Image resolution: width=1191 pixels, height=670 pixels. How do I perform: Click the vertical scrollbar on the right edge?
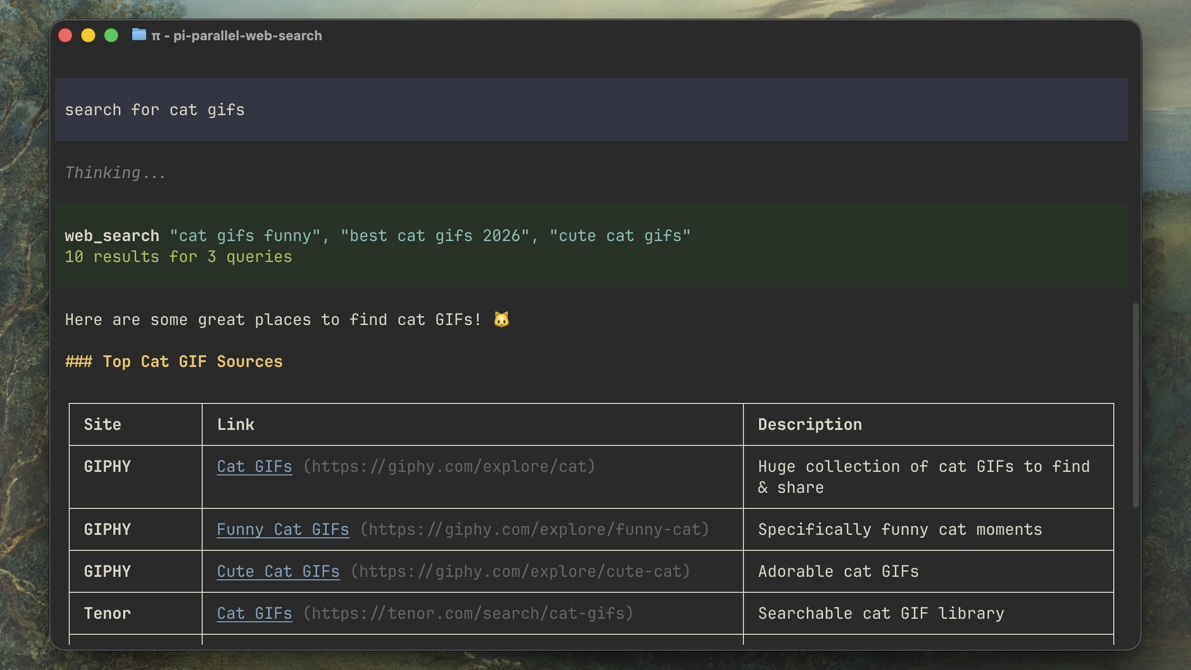pos(1135,405)
